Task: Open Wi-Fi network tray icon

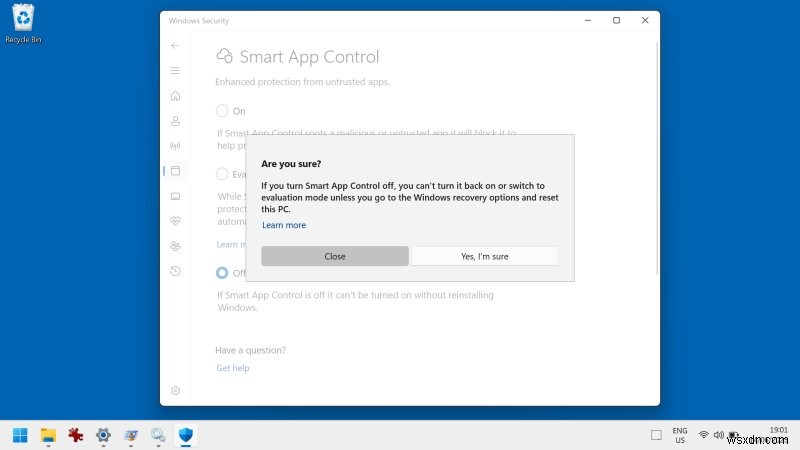Action: pyautogui.click(x=704, y=435)
